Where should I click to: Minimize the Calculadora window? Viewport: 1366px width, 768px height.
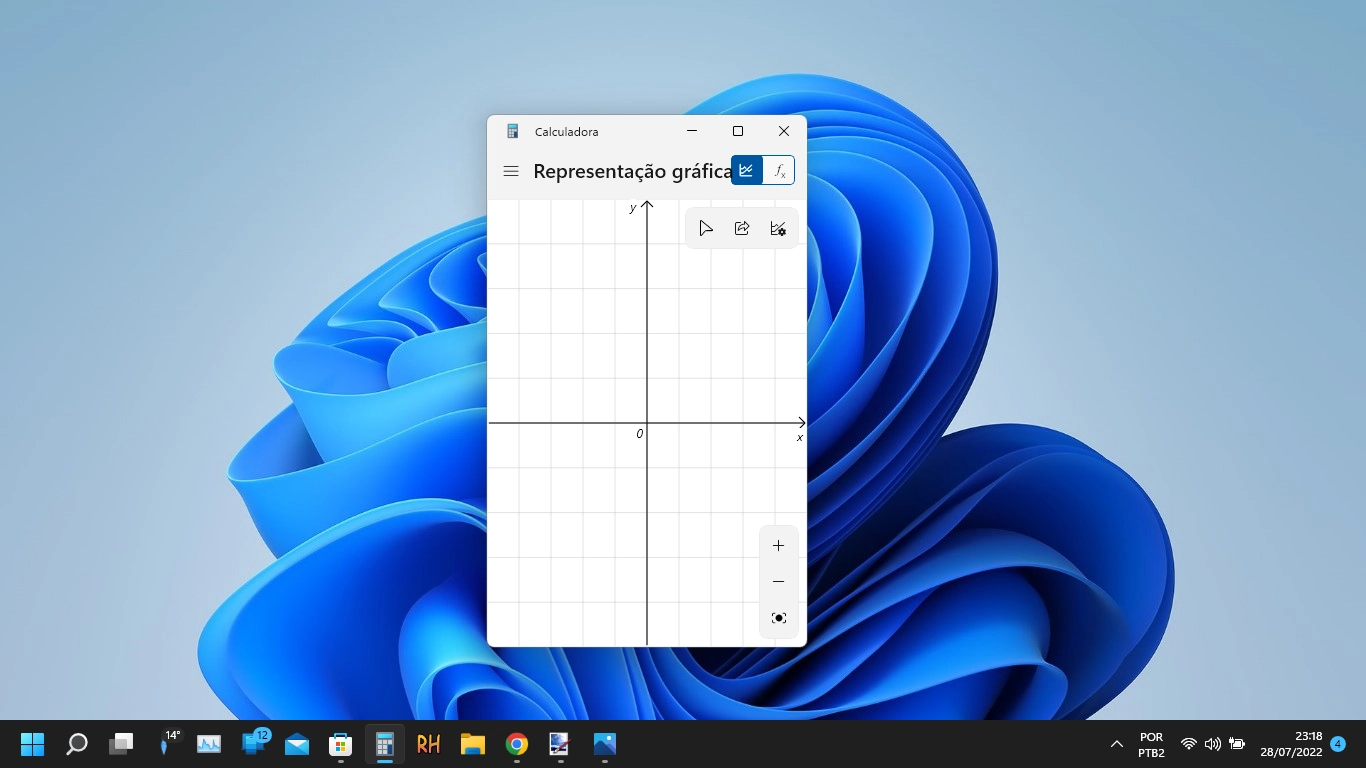(x=692, y=131)
